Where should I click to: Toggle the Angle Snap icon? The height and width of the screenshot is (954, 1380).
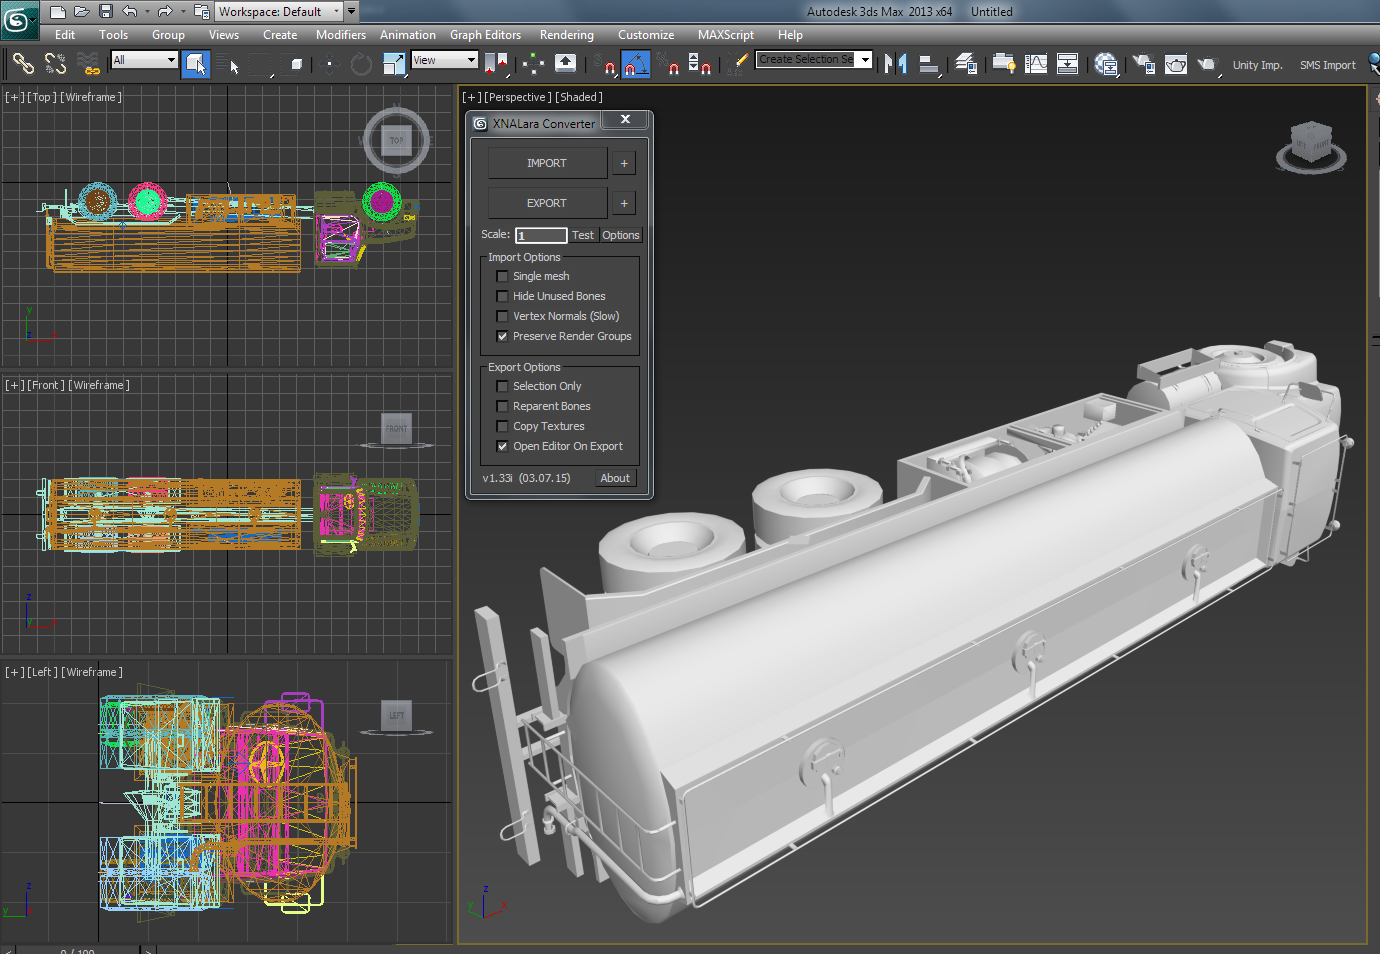[636, 65]
